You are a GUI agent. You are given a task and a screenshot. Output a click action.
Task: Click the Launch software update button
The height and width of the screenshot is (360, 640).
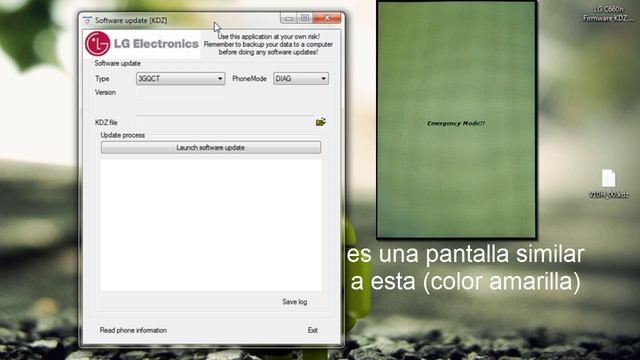click(211, 147)
